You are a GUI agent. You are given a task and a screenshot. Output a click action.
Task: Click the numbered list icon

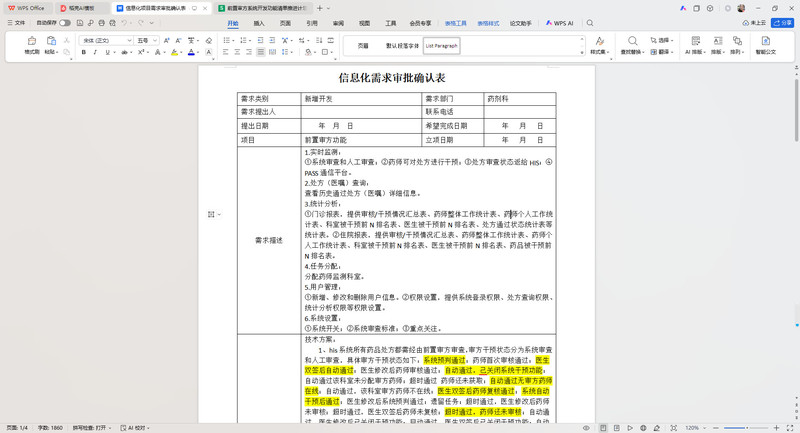click(243, 40)
